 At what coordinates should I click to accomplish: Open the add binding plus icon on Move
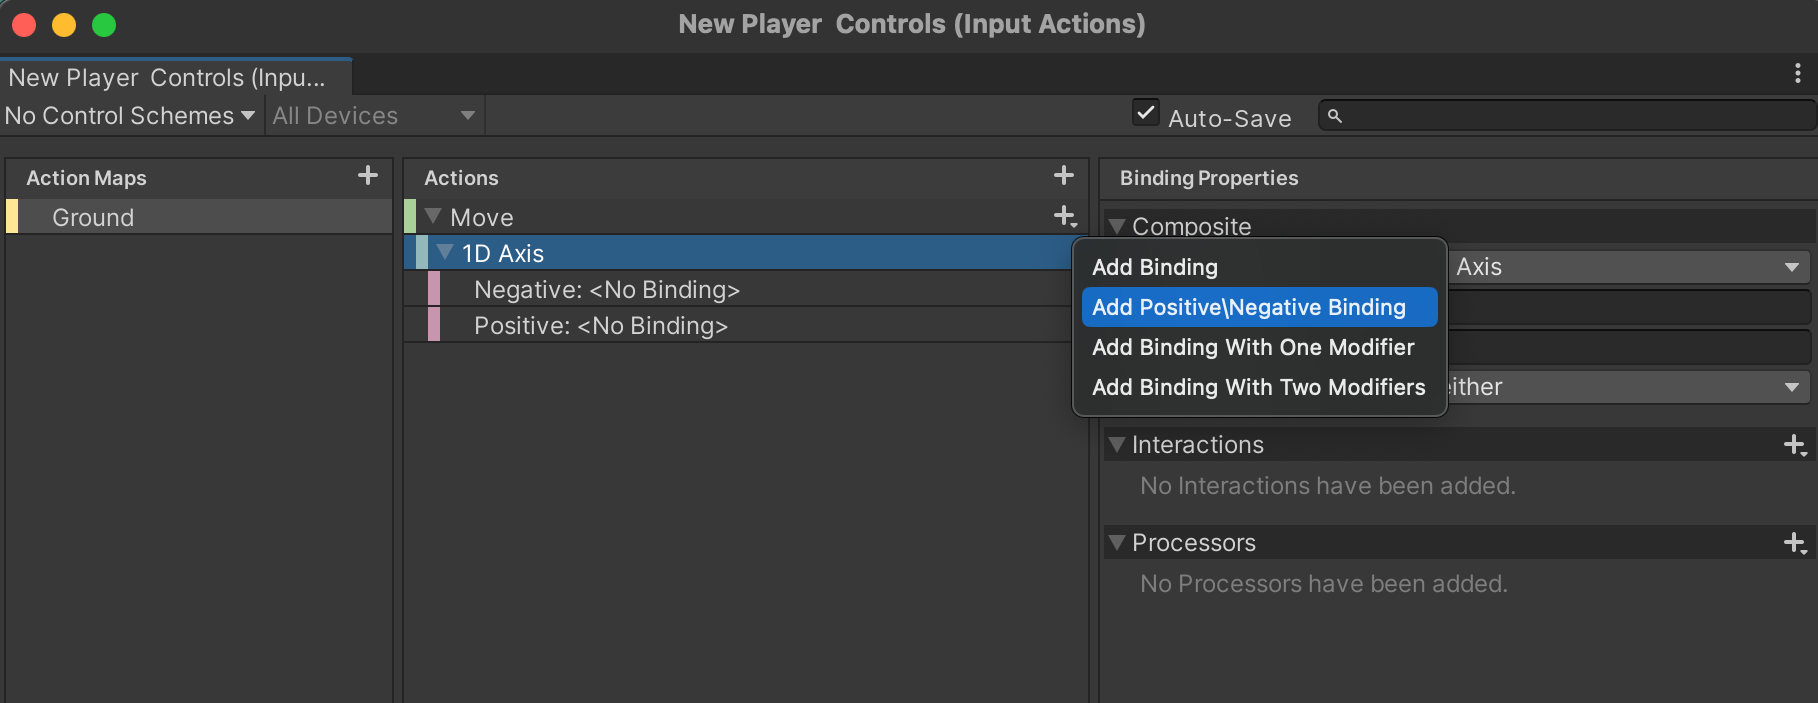(1063, 216)
